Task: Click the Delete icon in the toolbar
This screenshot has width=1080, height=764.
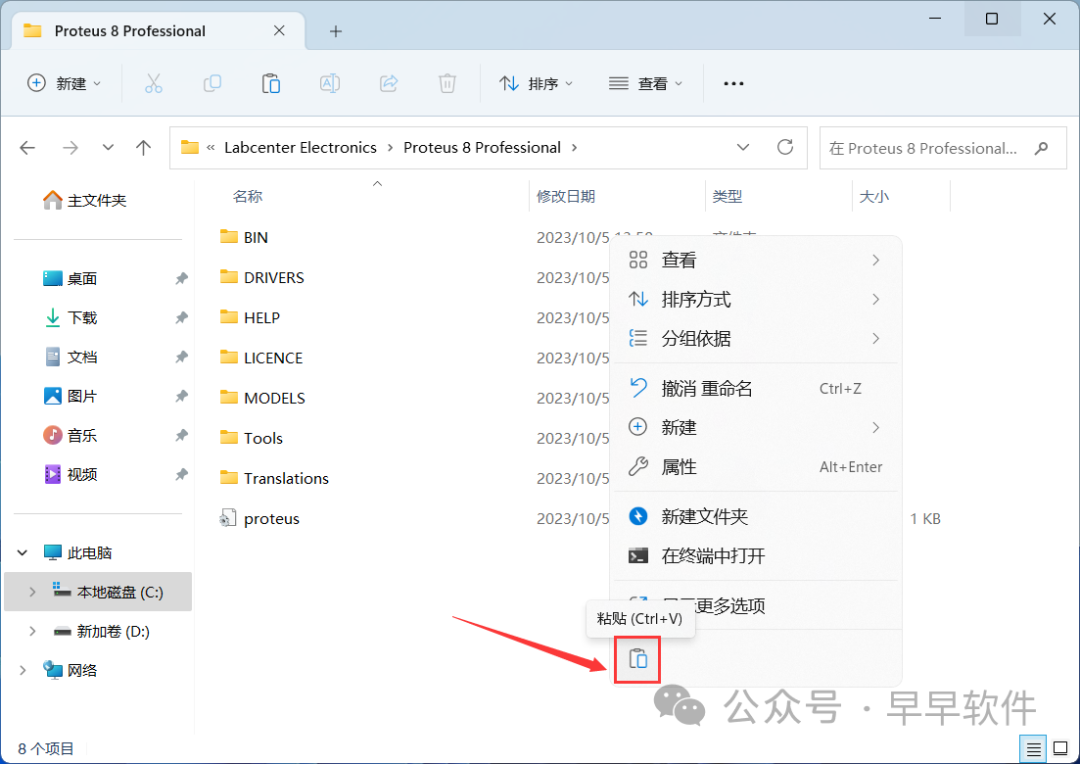Action: pyautogui.click(x=447, y=83)
